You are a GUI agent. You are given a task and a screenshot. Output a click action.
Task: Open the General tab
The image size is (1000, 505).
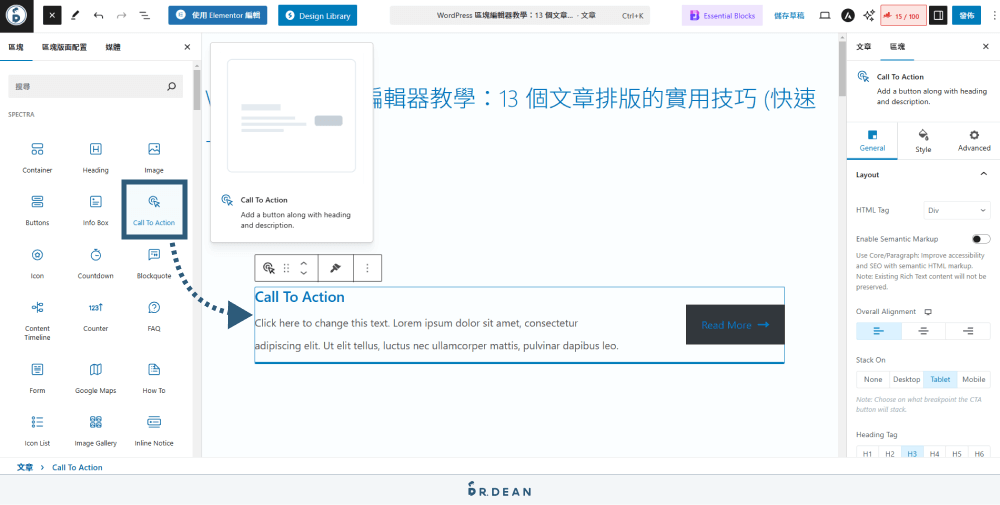coord(872,141)
